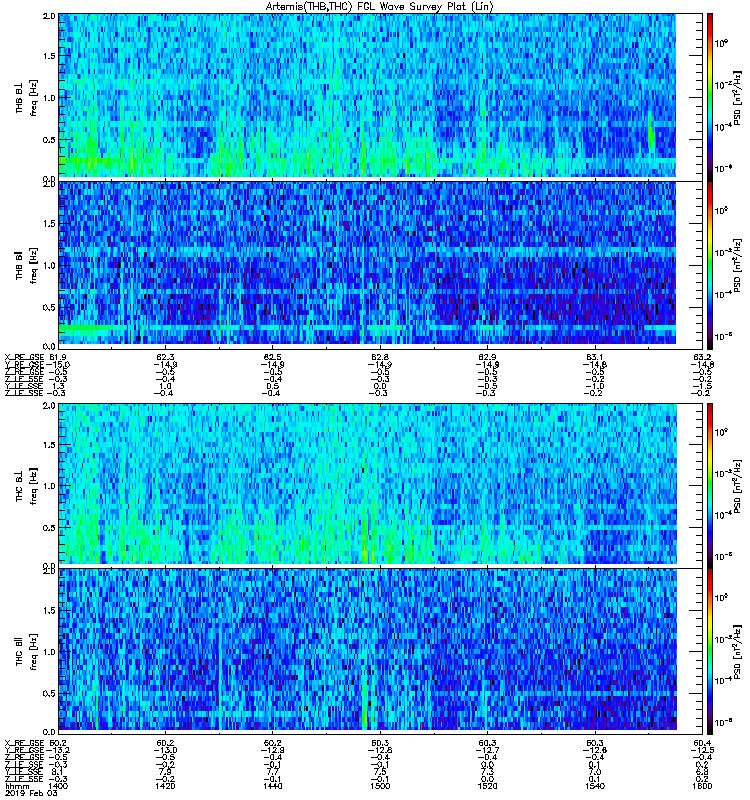750x800 pixels.
Task: Click the THC X_RE_GSE value '60.4'
Action: coord(703,743)
